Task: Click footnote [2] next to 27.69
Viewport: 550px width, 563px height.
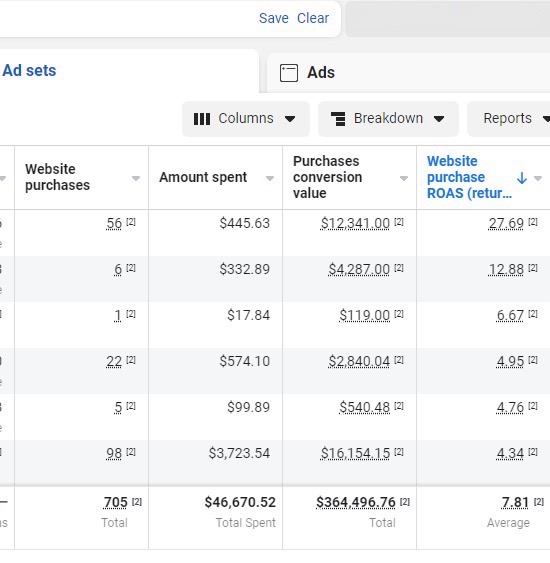Action: [533, 222]
